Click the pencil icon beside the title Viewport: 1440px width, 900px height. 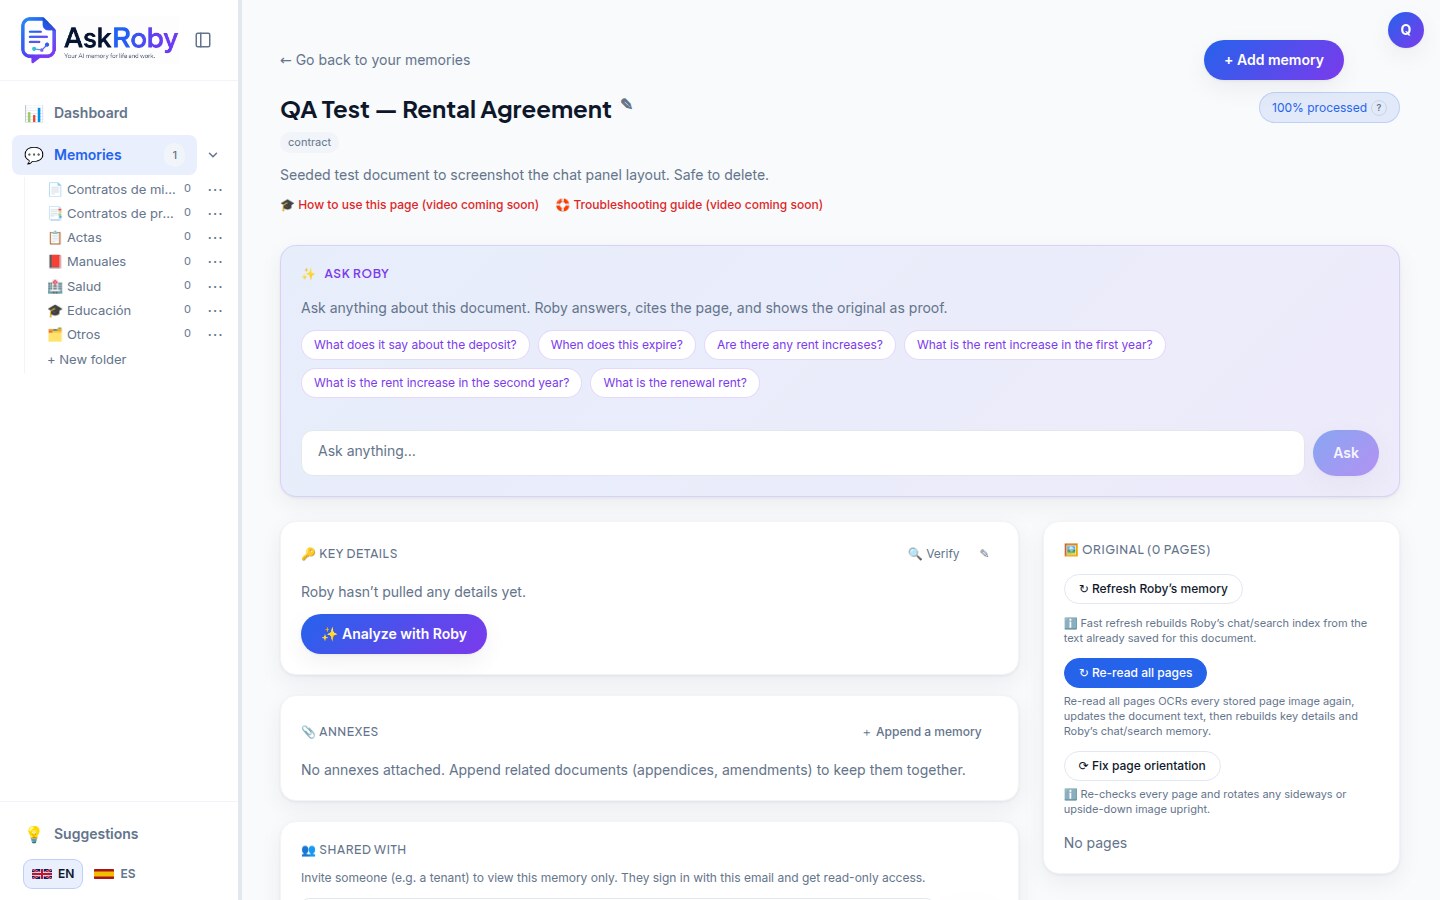(627, 104)
